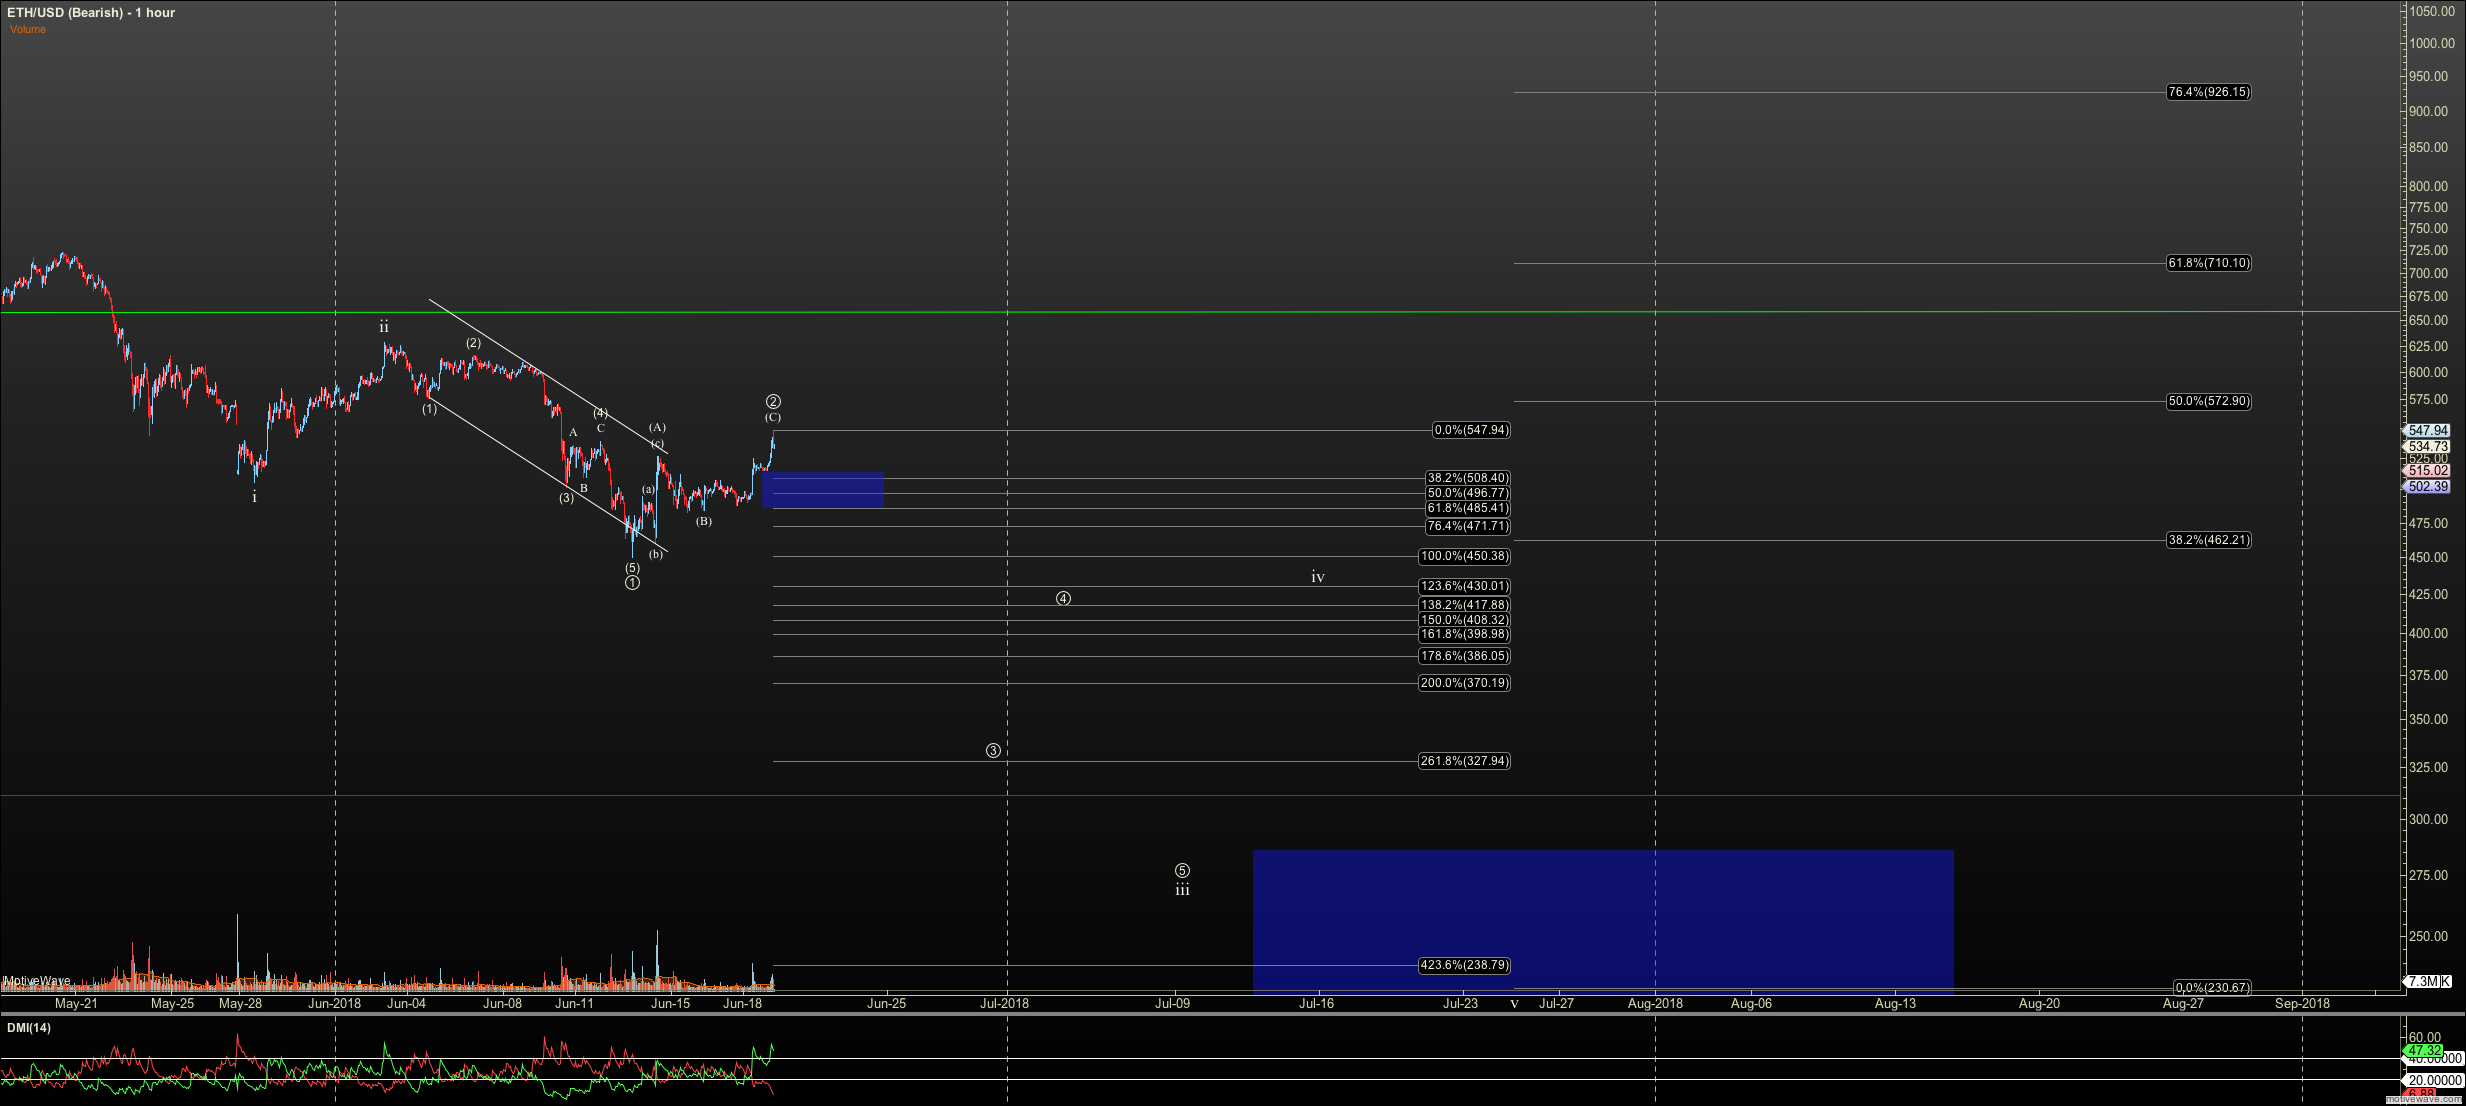This screenshot has height=1106, width=2466.
Task: Click the wave ii label
Action: tap(384, 327)
